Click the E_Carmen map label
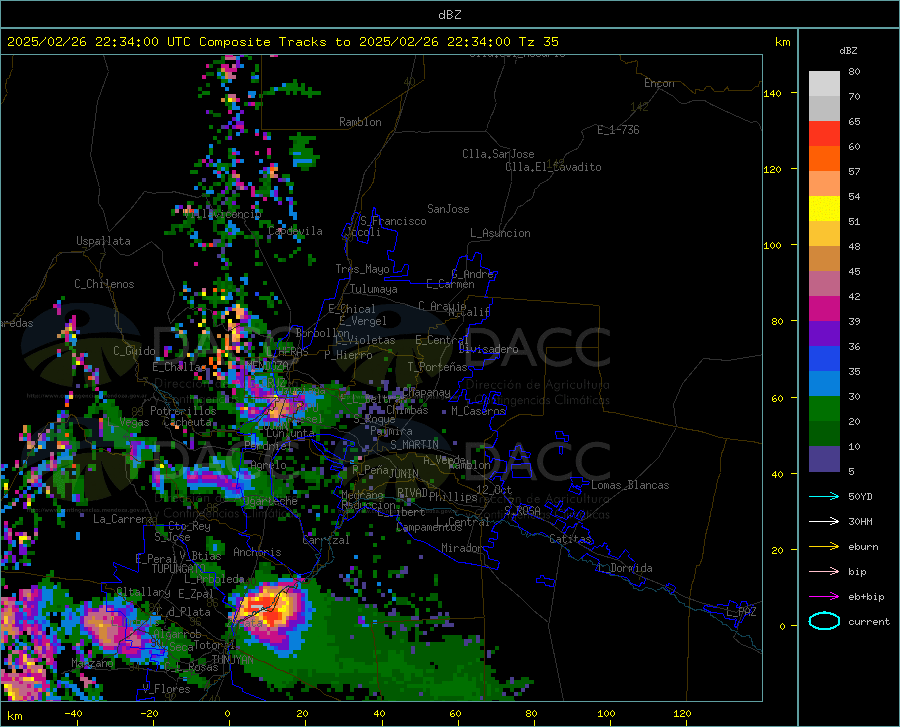The image size is (900, 727). click(450, 284)
